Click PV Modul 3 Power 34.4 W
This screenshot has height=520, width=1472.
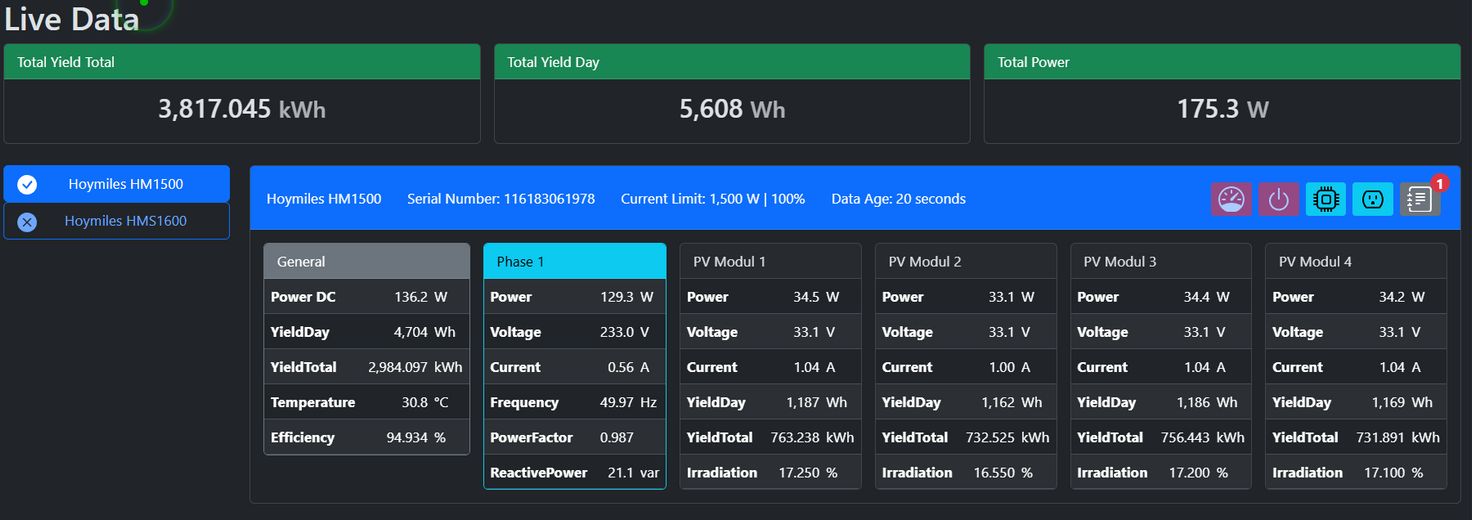click(1206, 297)
